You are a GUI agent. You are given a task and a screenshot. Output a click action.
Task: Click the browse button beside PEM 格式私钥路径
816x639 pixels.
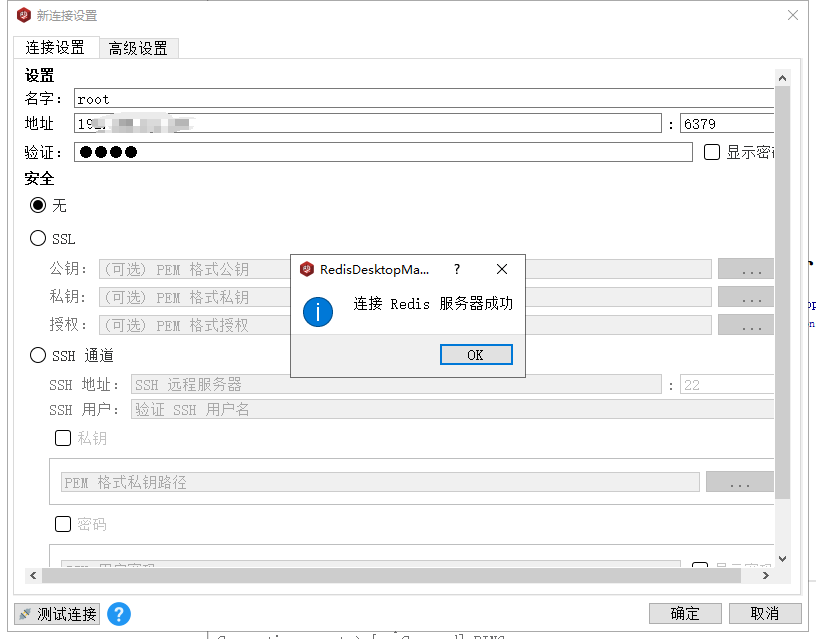coord(740,482)
